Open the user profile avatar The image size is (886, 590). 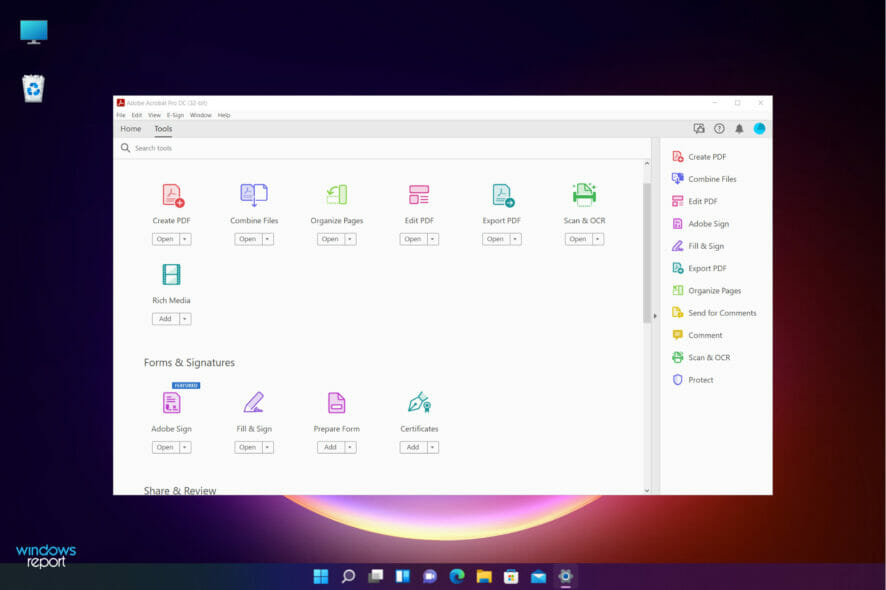coord(759,129)
